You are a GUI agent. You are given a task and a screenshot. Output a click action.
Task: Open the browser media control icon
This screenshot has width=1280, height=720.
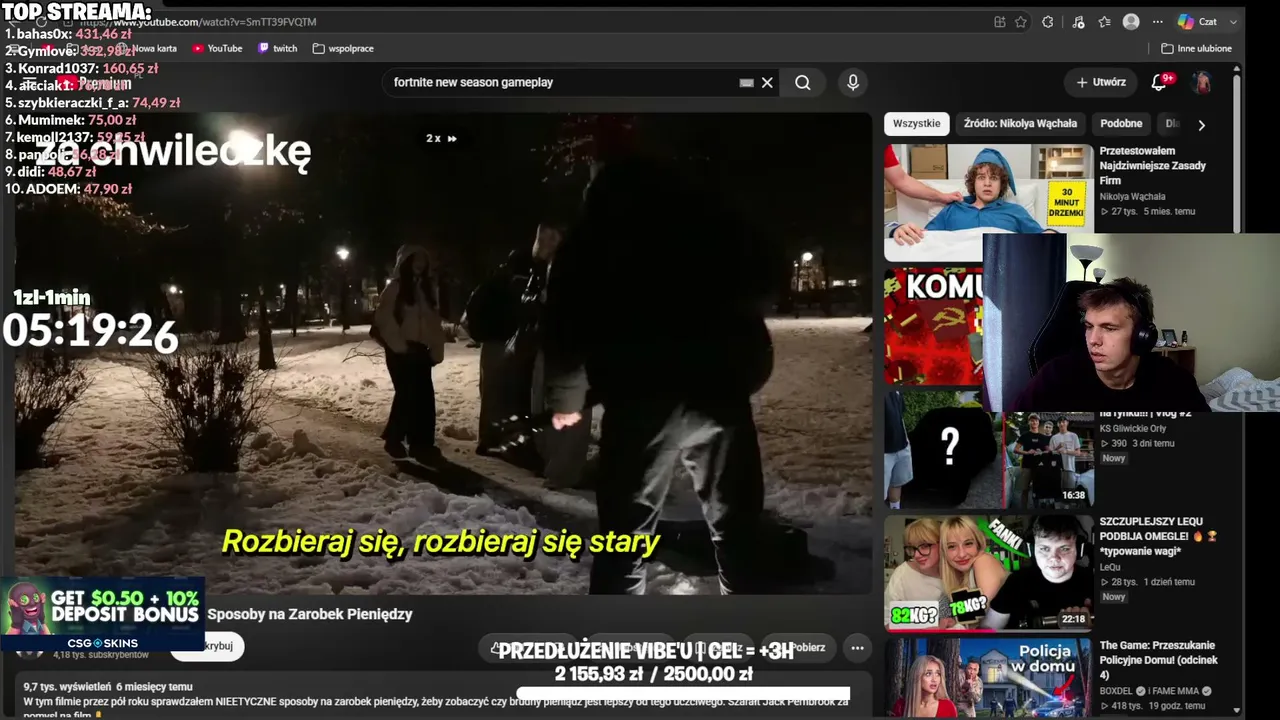coord(1078,22)
